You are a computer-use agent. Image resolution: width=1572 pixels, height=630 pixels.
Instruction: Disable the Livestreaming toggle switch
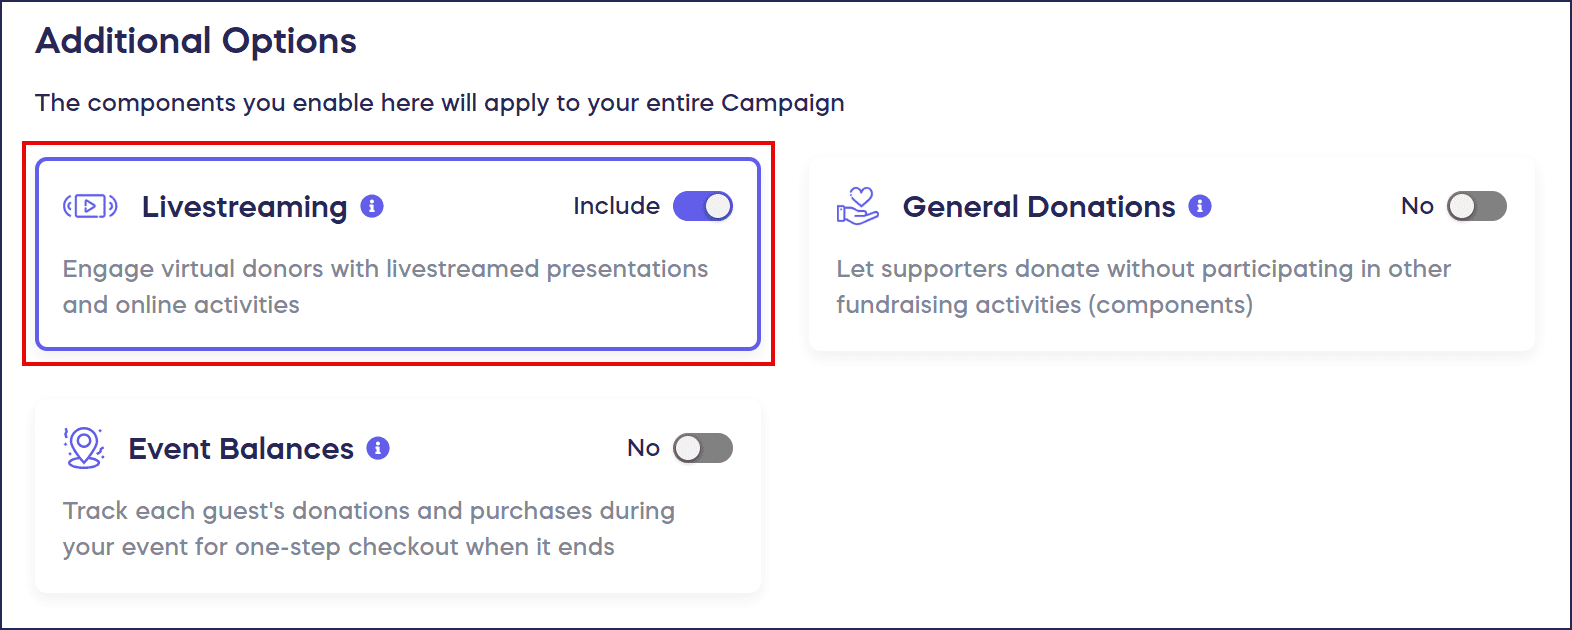coord(703,206)
